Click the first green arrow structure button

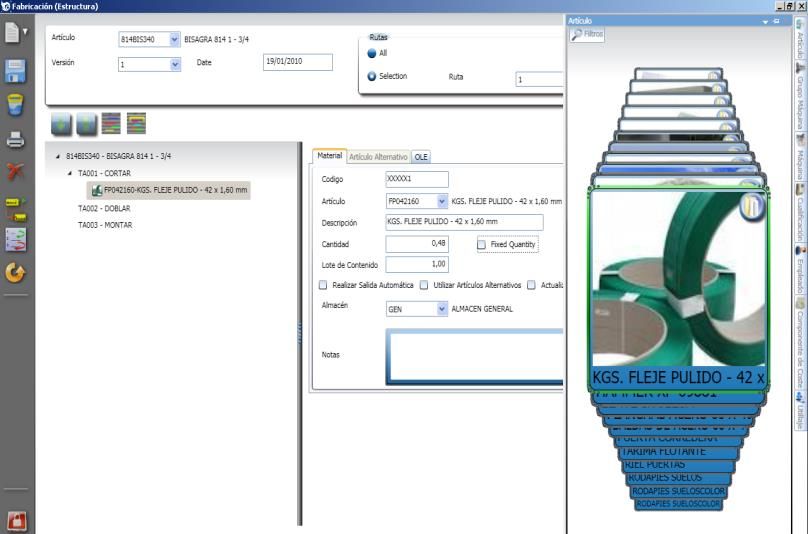[63, 122]
